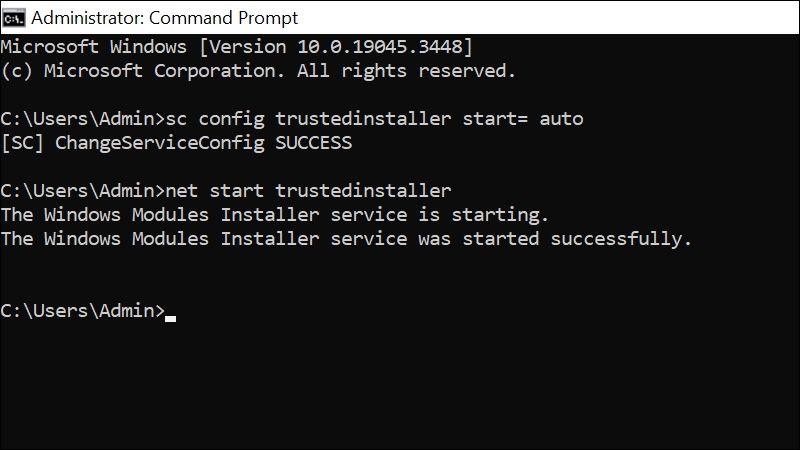This screenshot has width=800, height=450.
Task: Click the "service is starting." output line
Action: 439,215
